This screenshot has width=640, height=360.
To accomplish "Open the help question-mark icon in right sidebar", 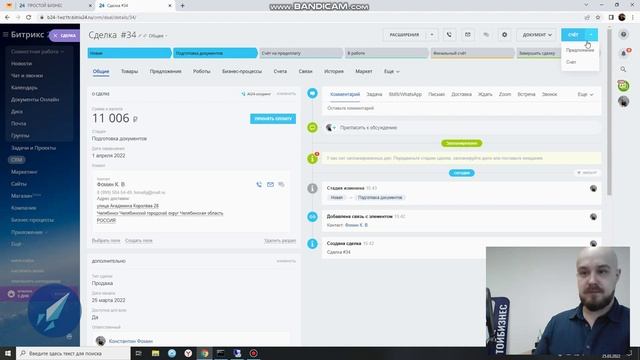I will [623, 35].
